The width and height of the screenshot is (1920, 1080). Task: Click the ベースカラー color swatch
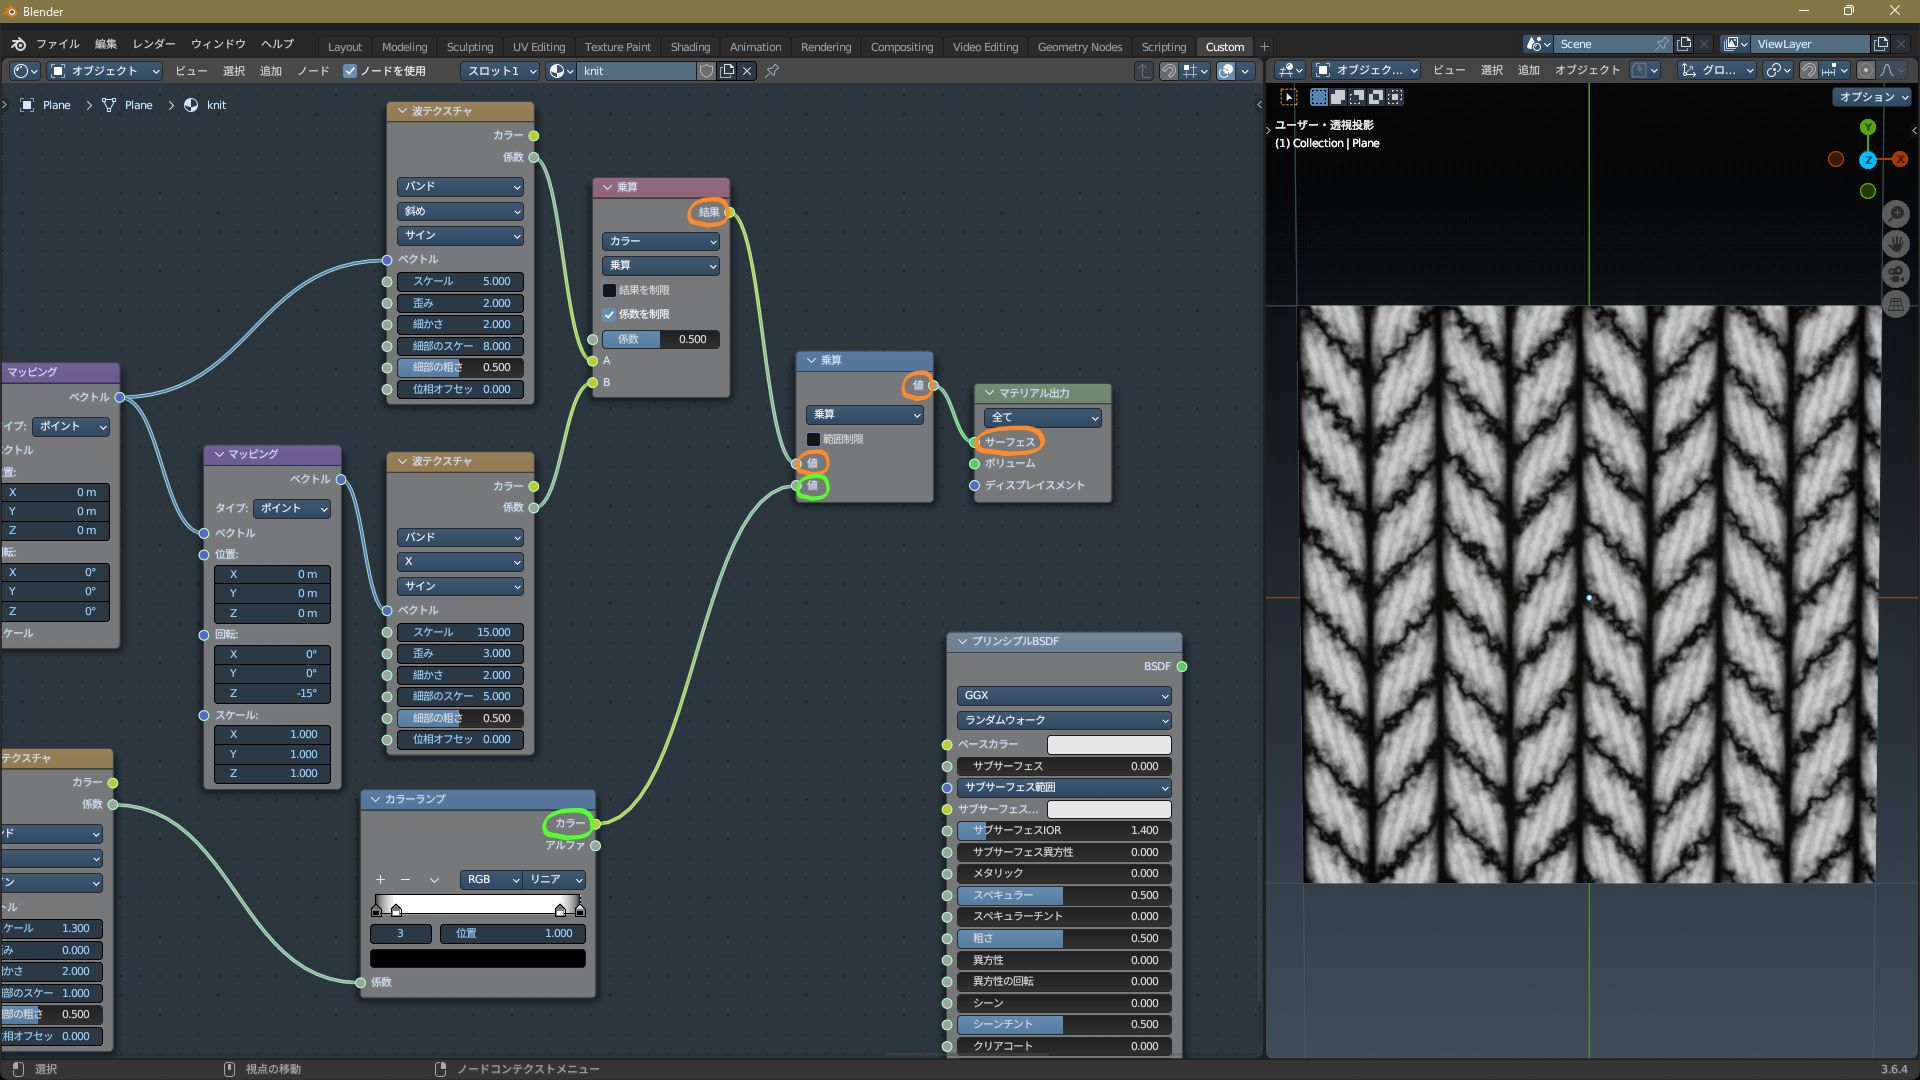click(1108, 745)
